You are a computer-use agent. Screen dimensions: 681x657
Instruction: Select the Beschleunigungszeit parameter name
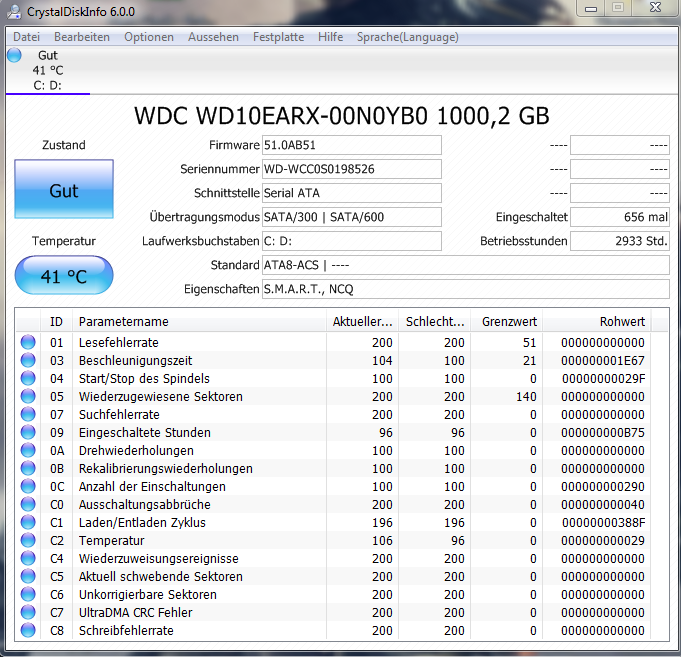click(136, 360)
